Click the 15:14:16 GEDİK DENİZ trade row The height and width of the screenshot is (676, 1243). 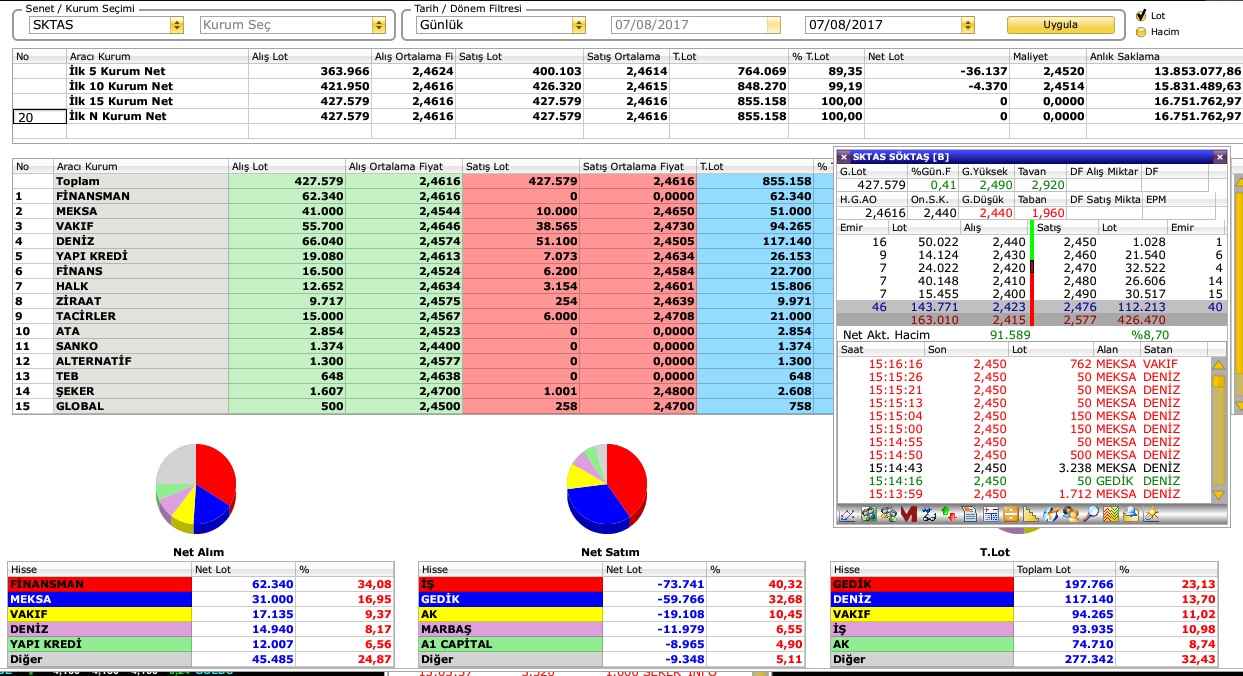coord(1023,481)
